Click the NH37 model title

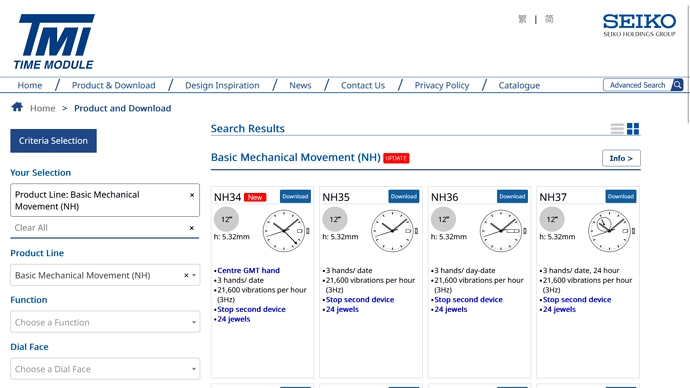[x=553, y=197]
